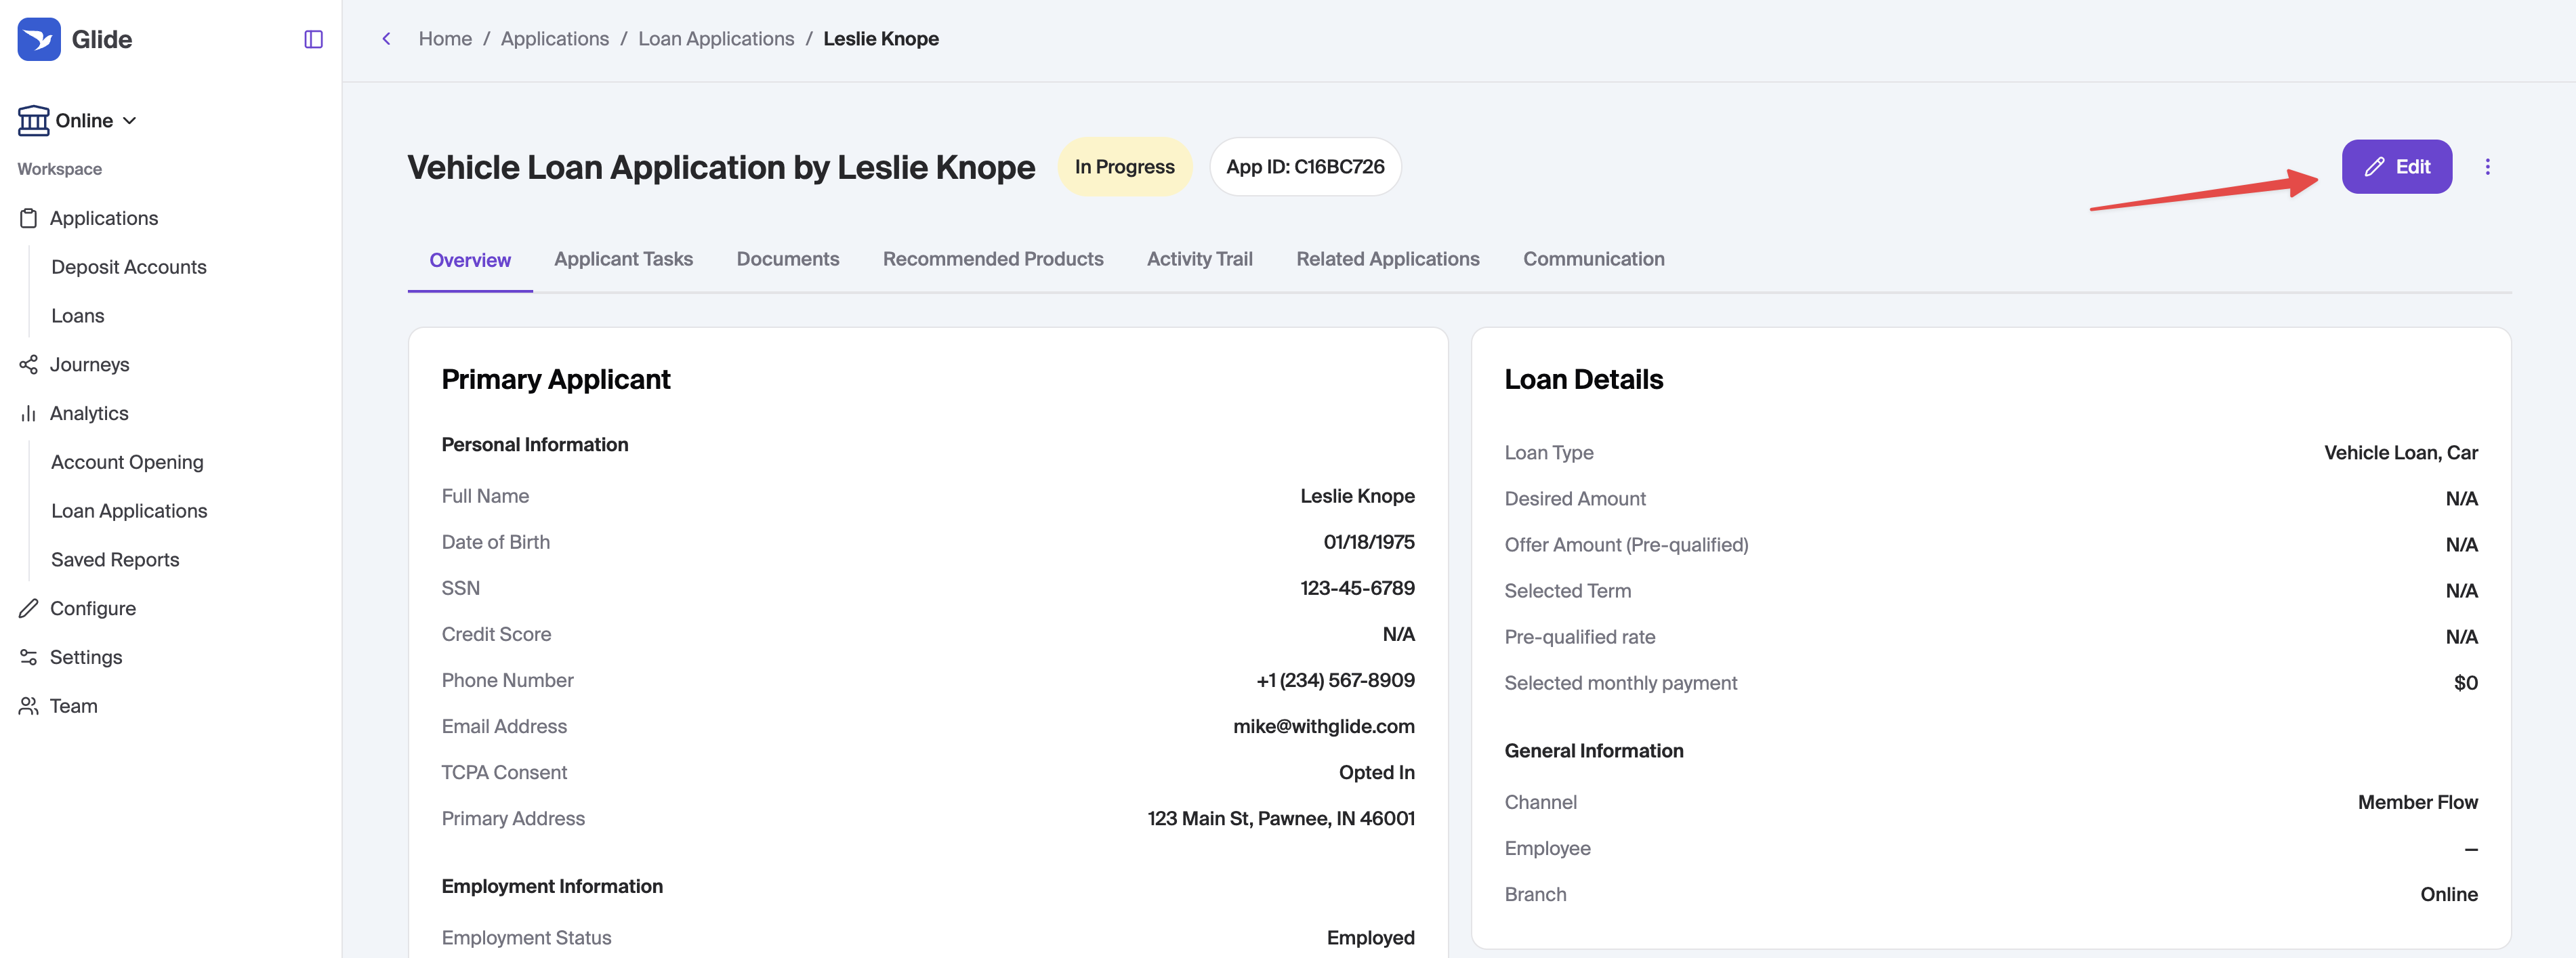Image resolution: width=2576 pixels, height=958 pixels.
Task: Open Deposit Accounts in sidebar
Action: (129, 267)
